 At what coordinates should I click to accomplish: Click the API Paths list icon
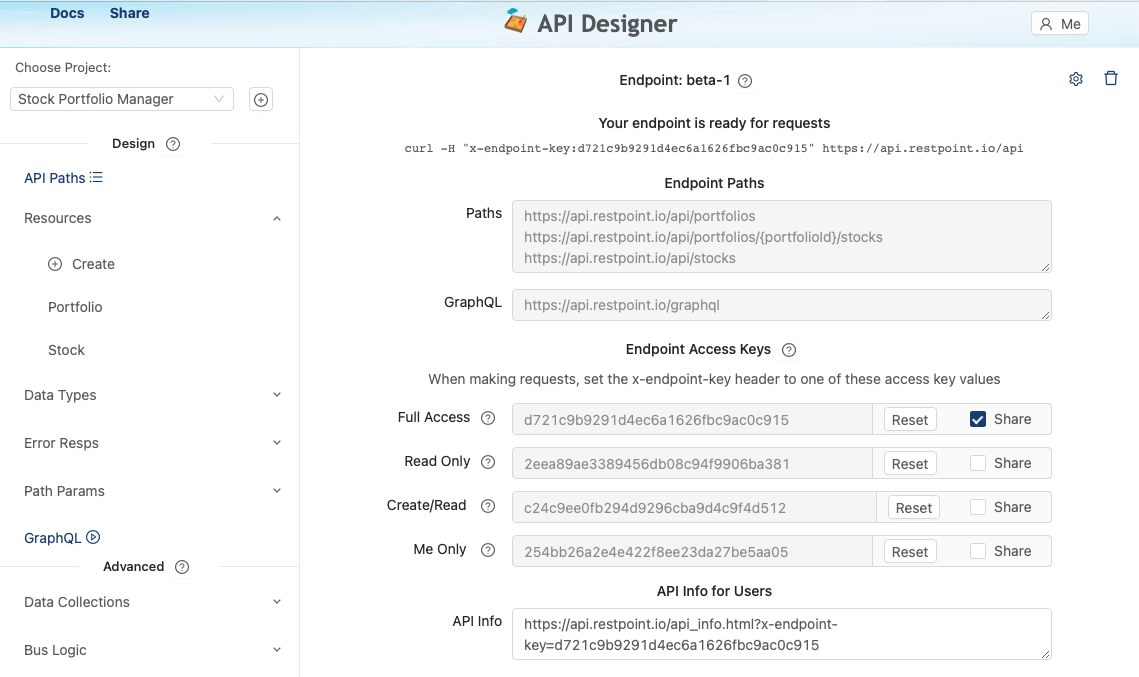[96, 177]
